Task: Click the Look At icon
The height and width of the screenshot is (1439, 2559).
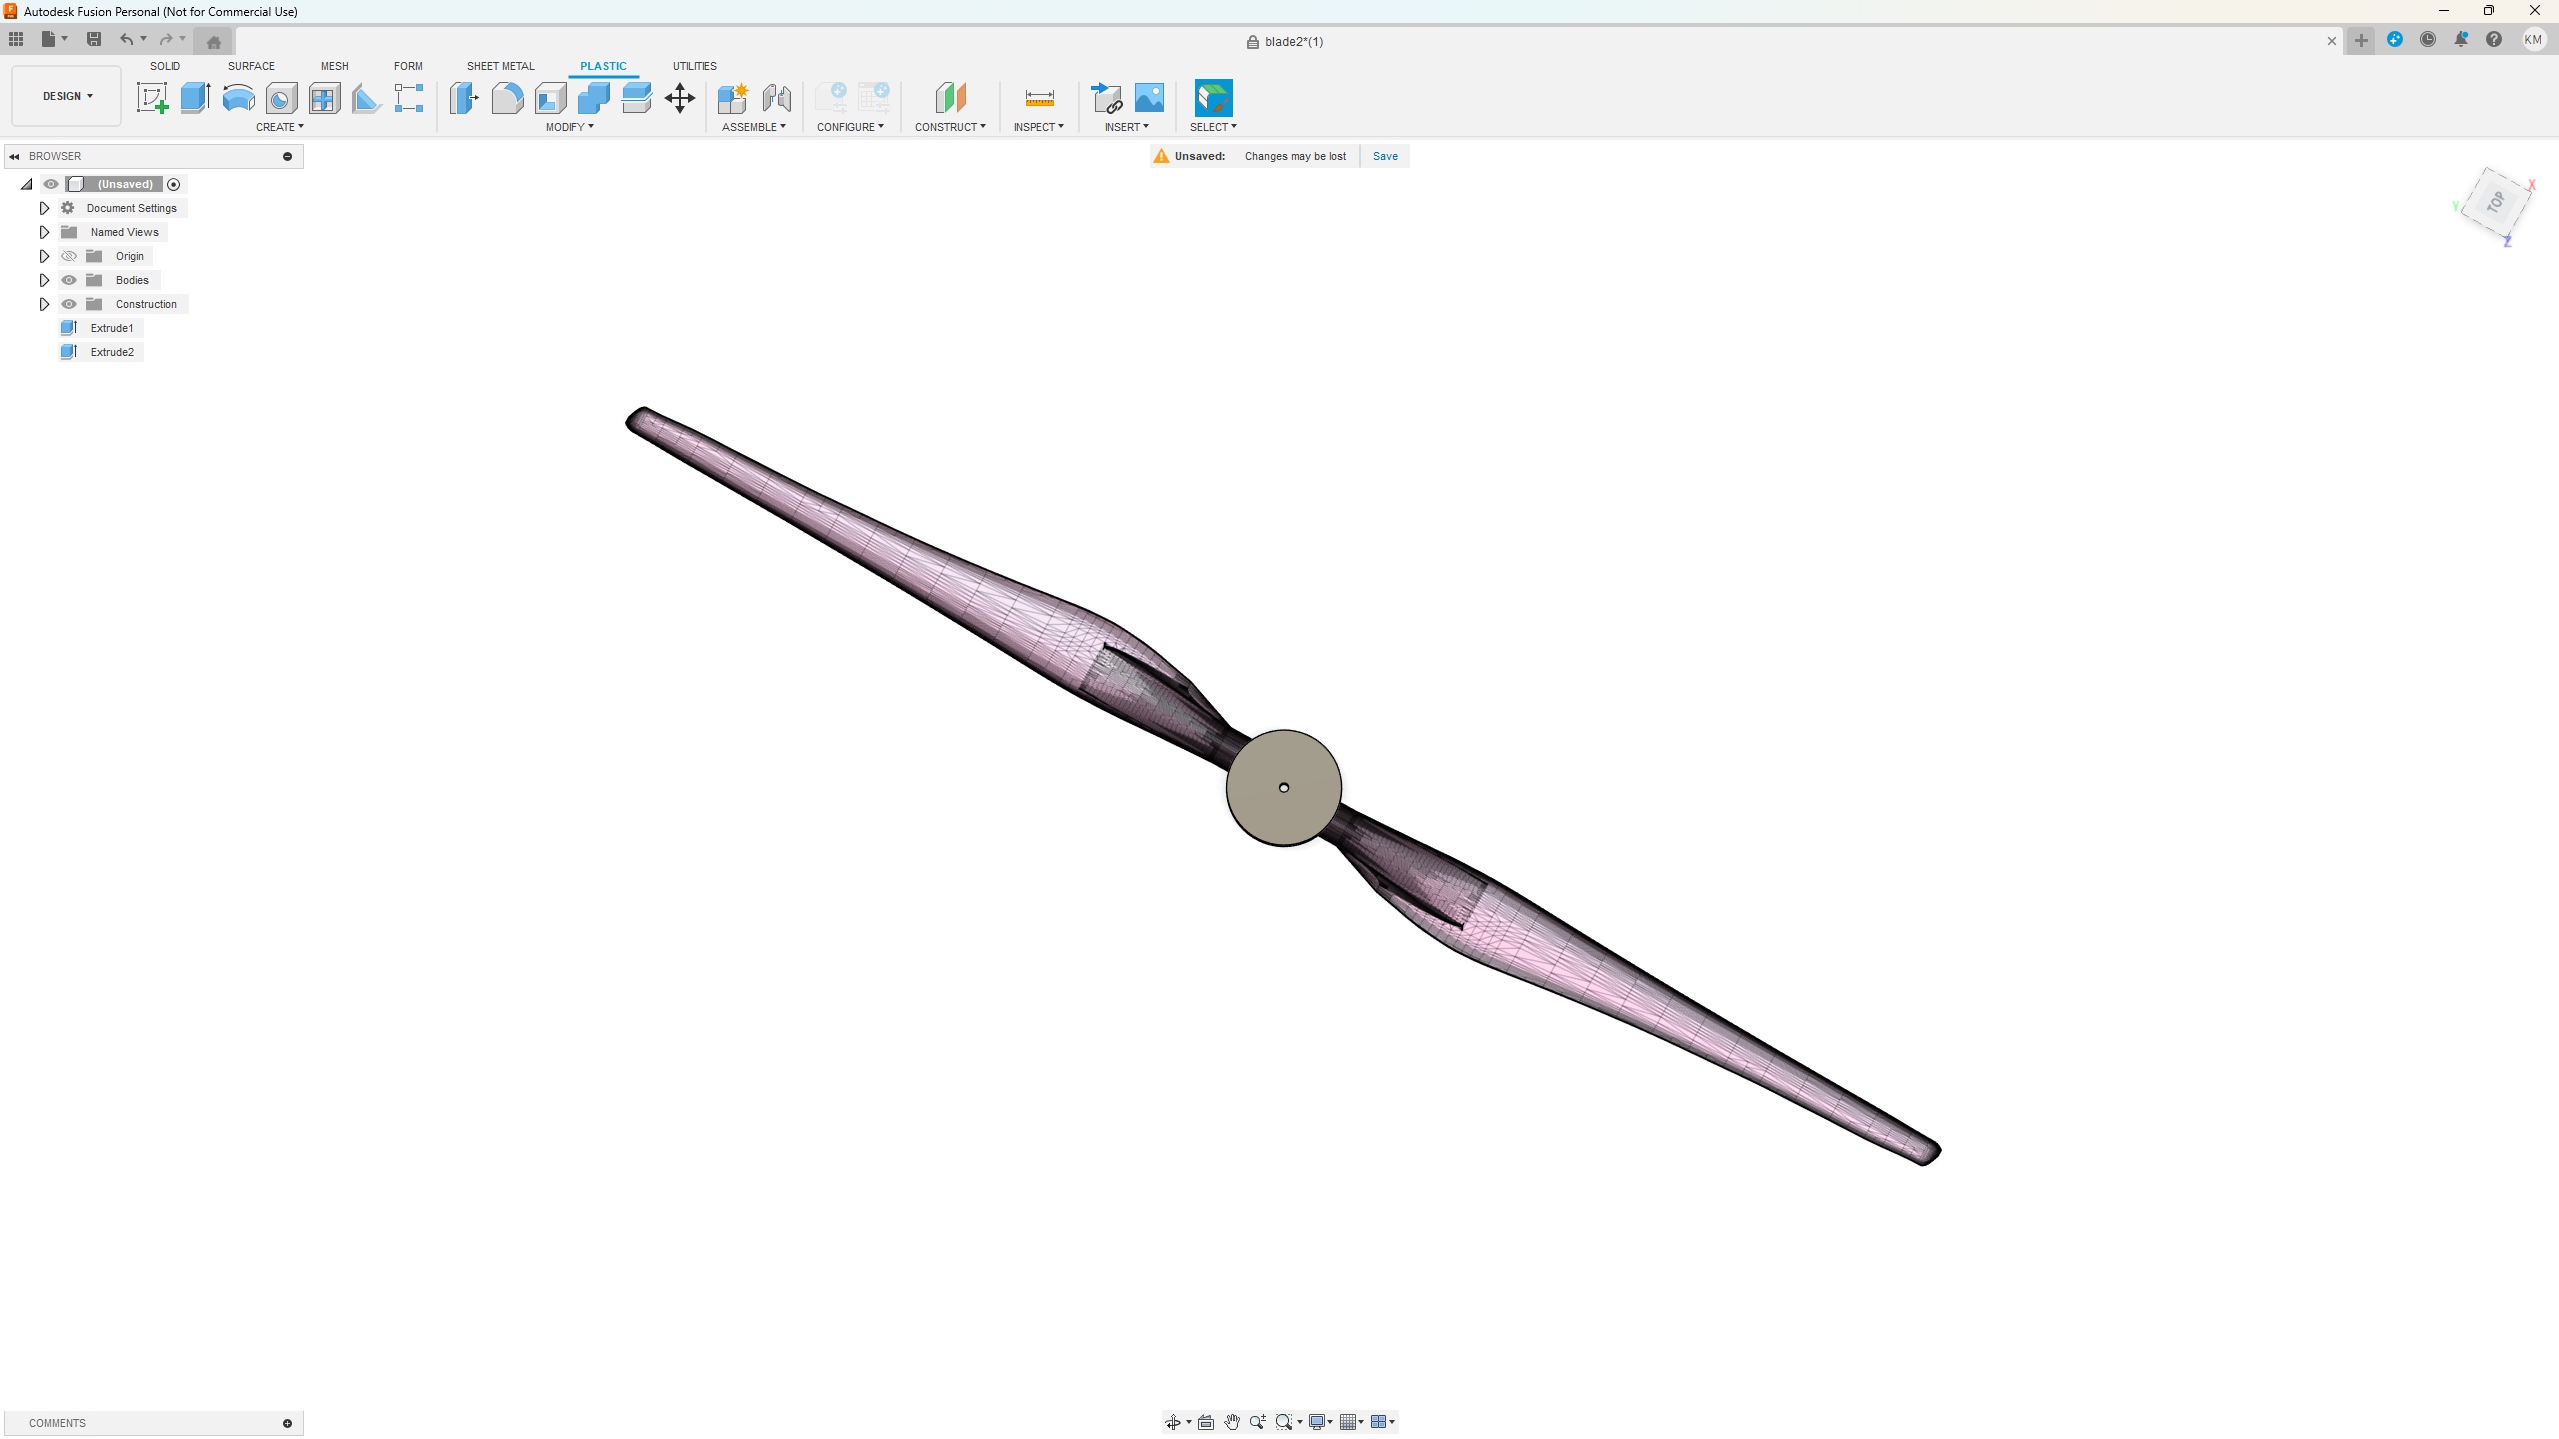Action: 1206,1422
